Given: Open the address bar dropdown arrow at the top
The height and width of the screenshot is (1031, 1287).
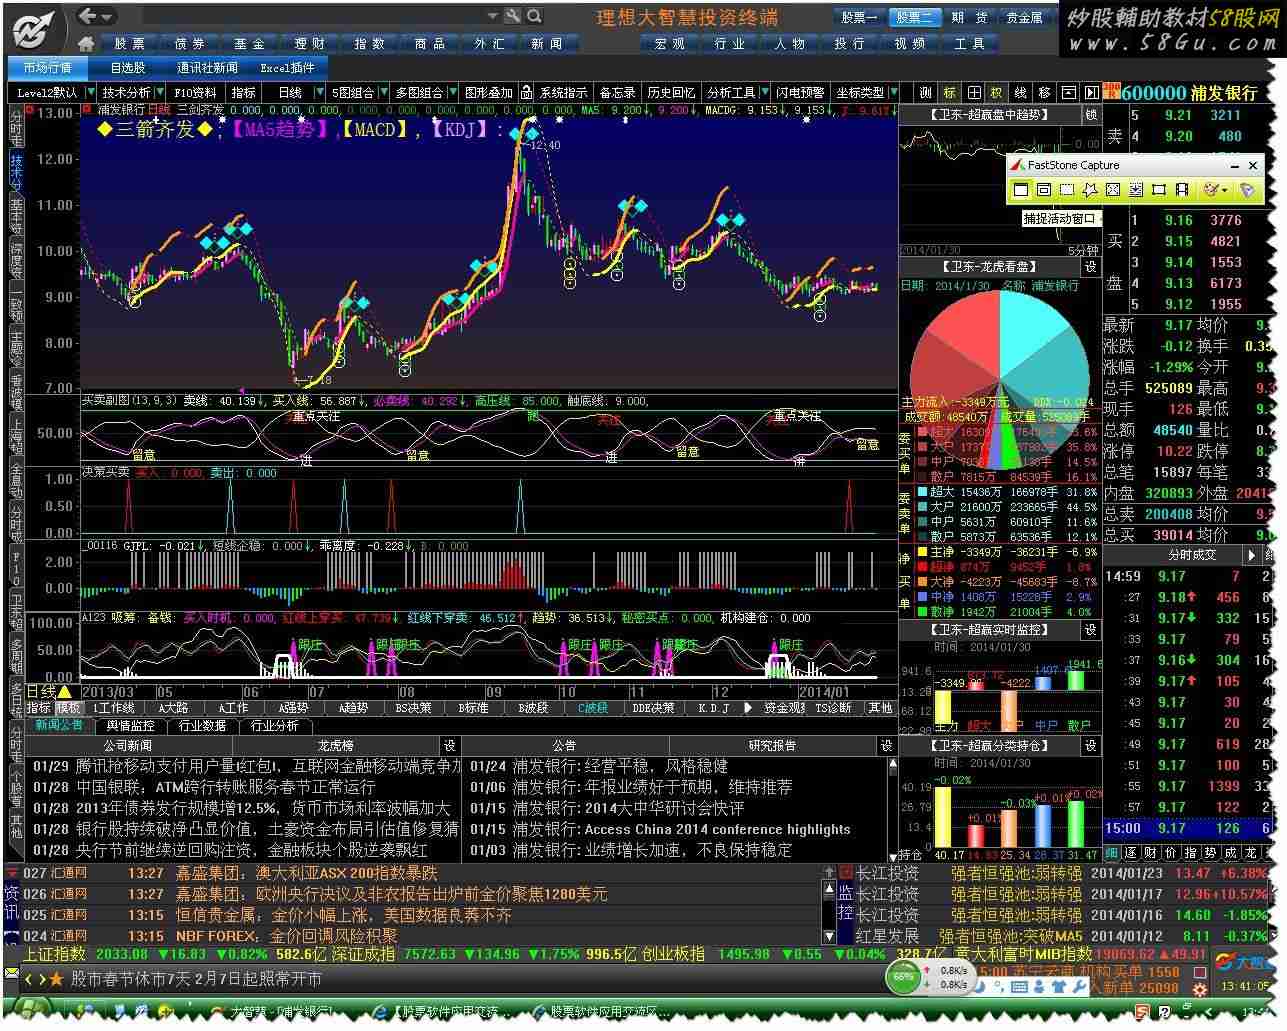Looking at the screenshot, I should point(492,16).
